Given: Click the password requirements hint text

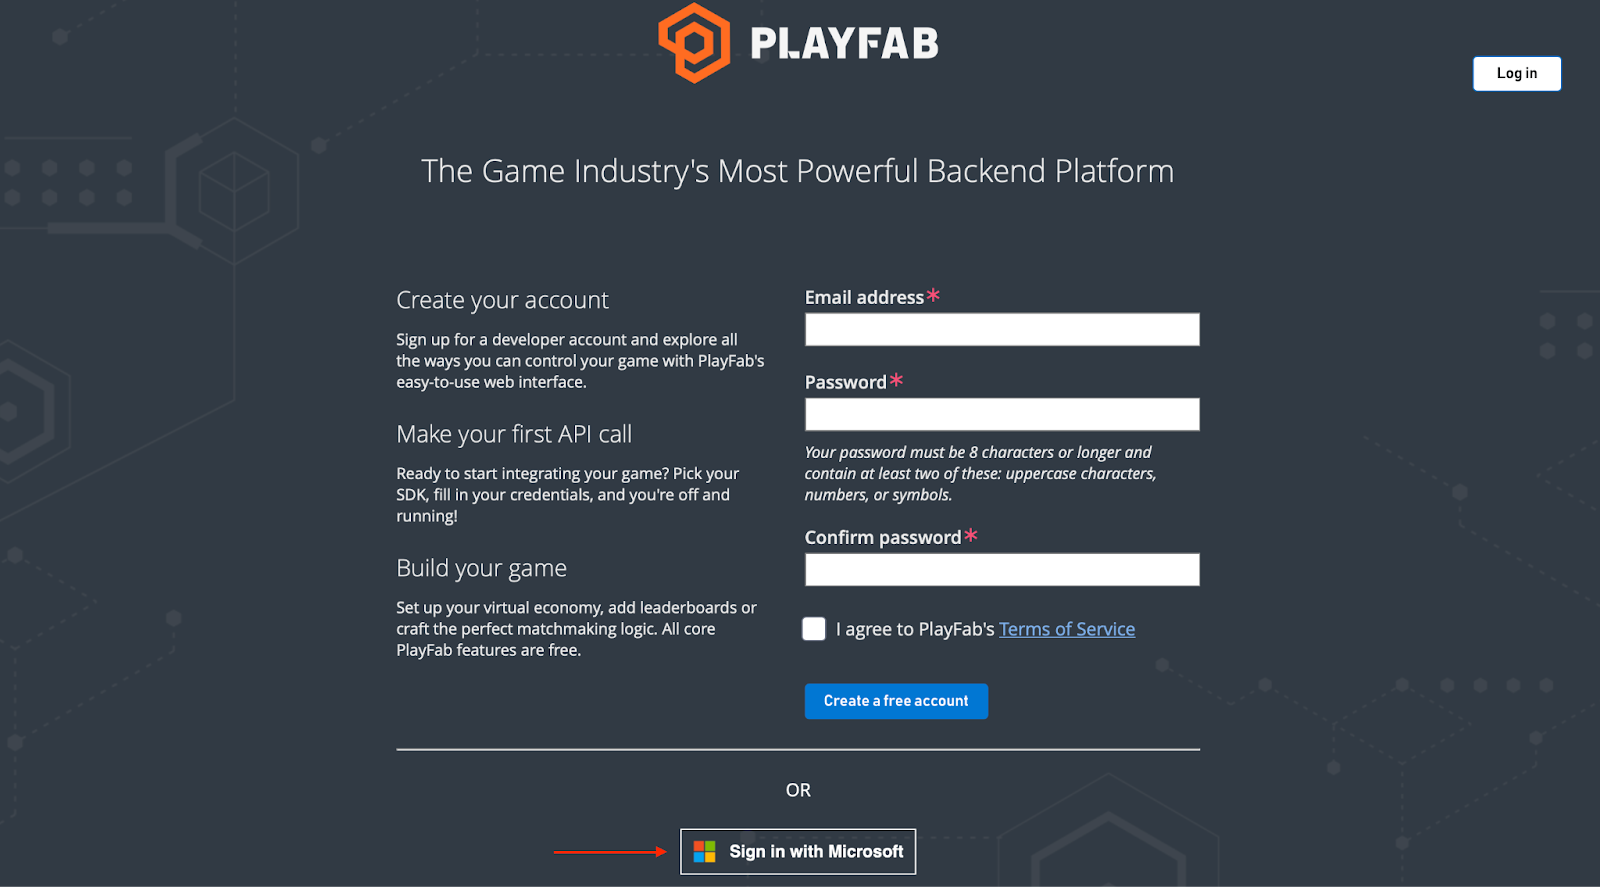Looking at the screenshot, I should (980, 474).
